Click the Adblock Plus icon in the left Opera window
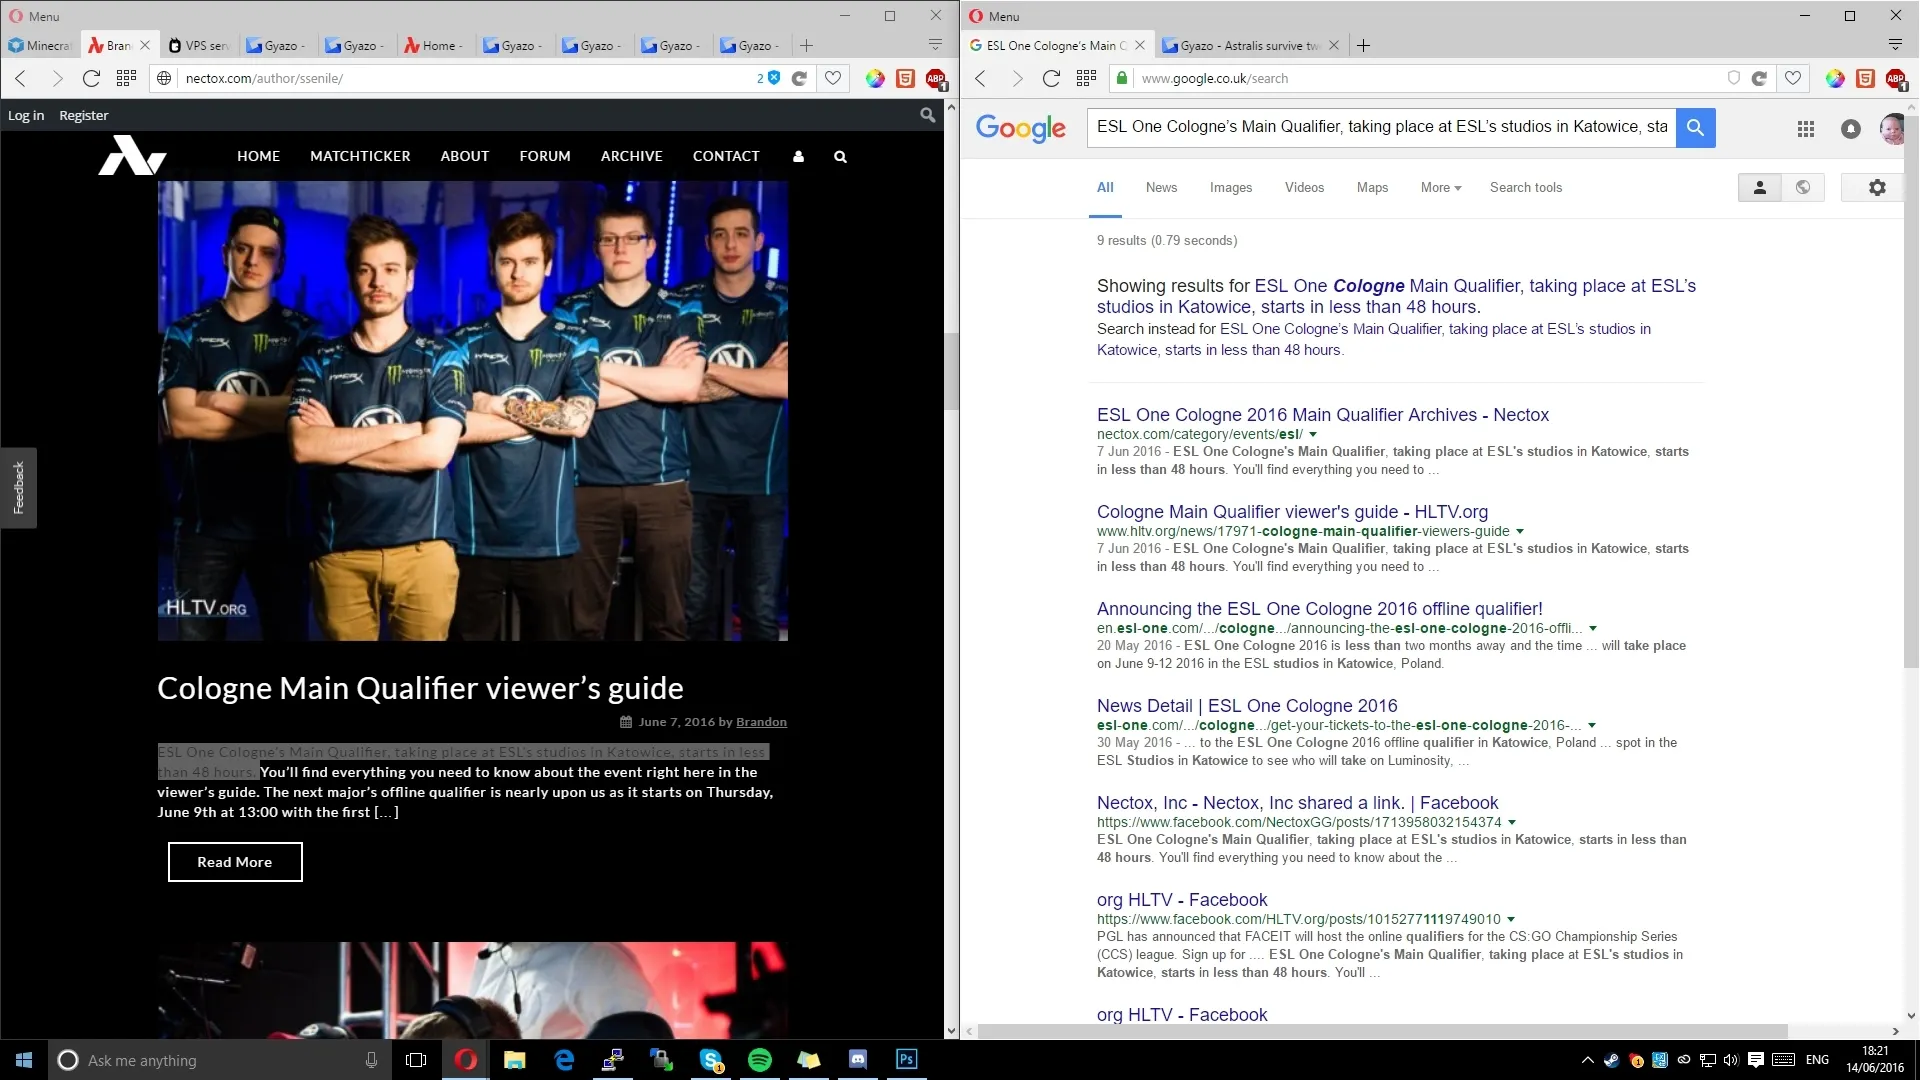This screenshot has width=1920, height=1080. [935, 78]
